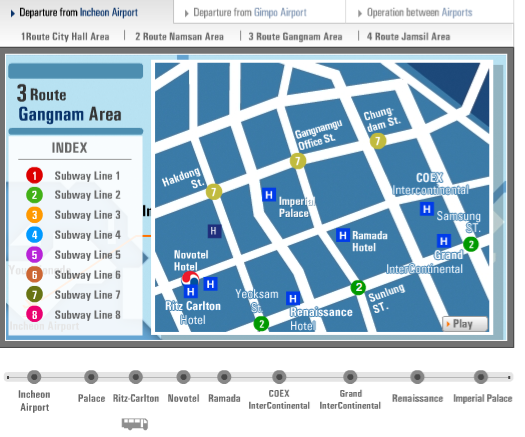Click the Korean taegeuk flag marker
Image resolution: width=525 pixels, height=437 pixels.
[190, 279]
